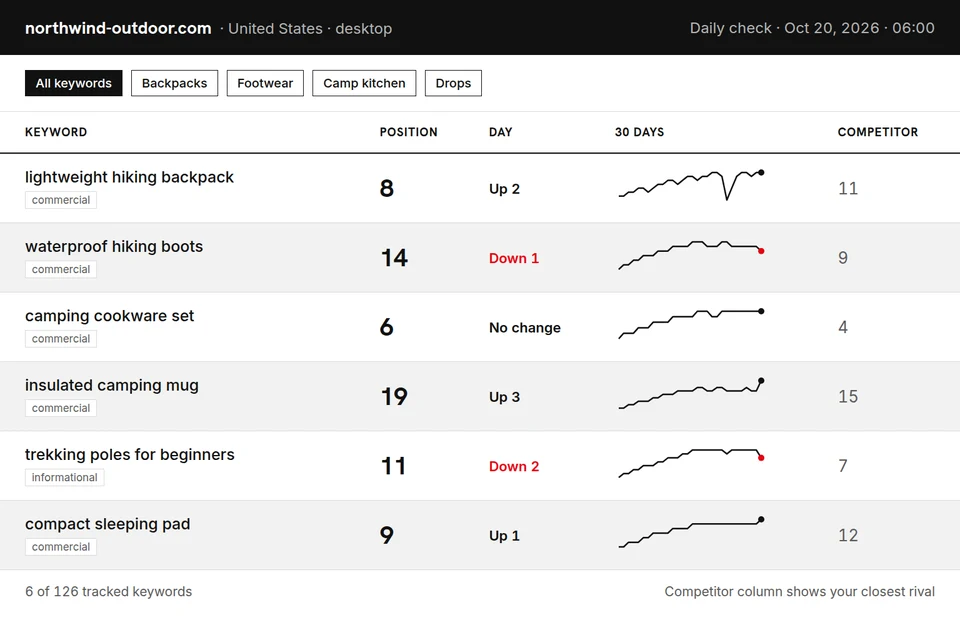Open the 30-day sparkline for waterproof hiking boots

pos(691,255)
